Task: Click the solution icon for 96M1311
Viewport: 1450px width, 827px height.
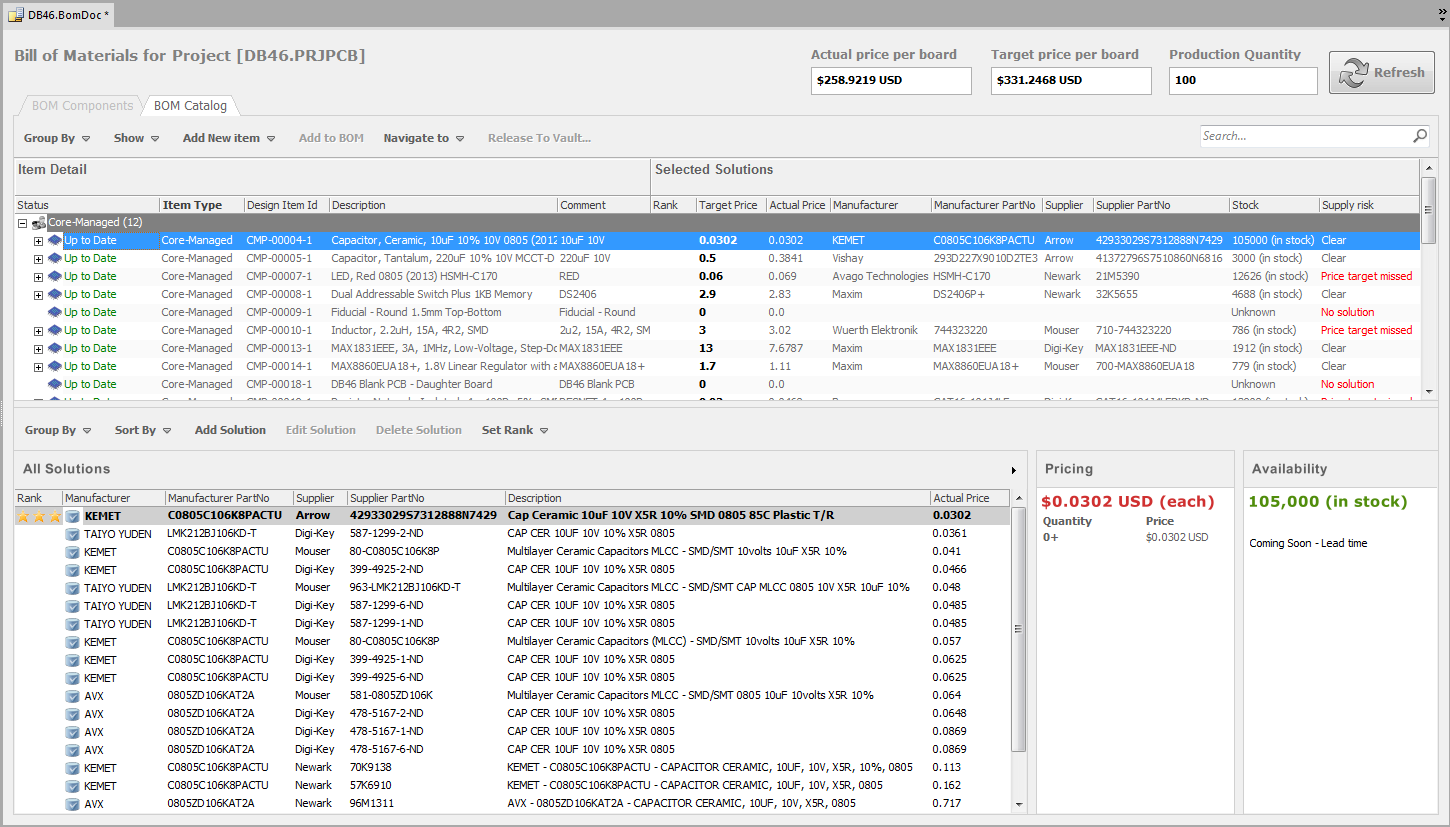Action: 73,804
